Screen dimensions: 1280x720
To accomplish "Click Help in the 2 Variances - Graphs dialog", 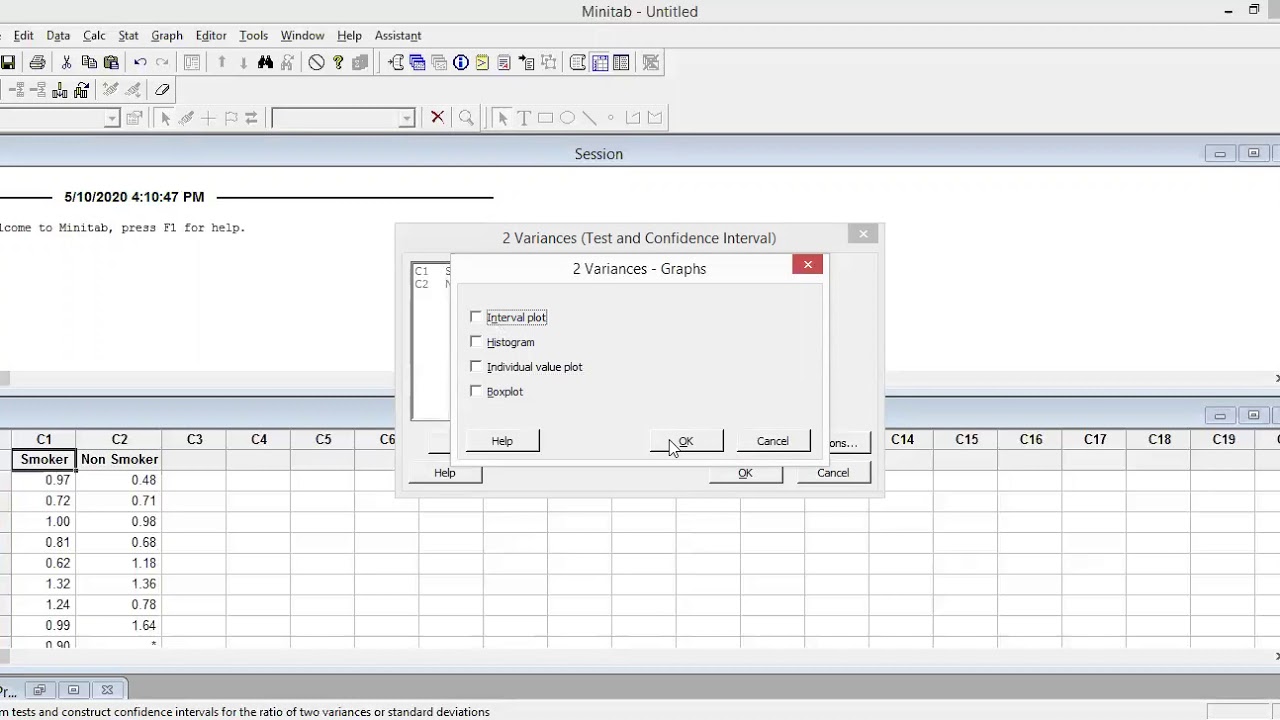I will click(502, 441).
